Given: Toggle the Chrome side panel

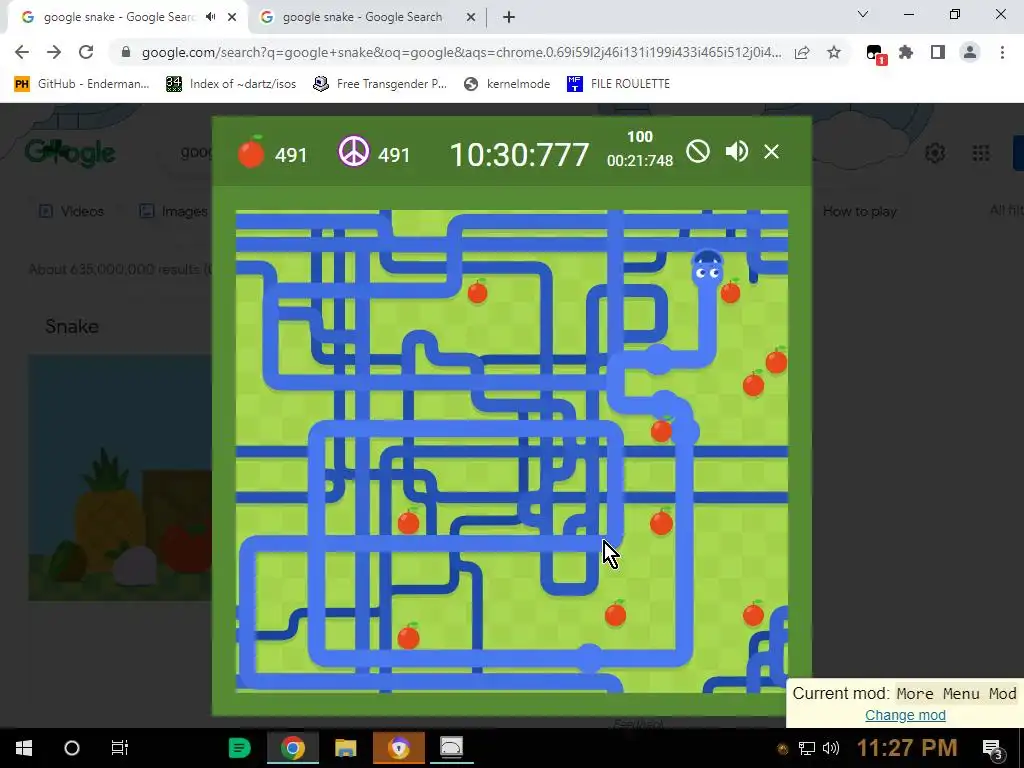Looking at the screenshot, I should pyautogui.click(x=938, y=52).
